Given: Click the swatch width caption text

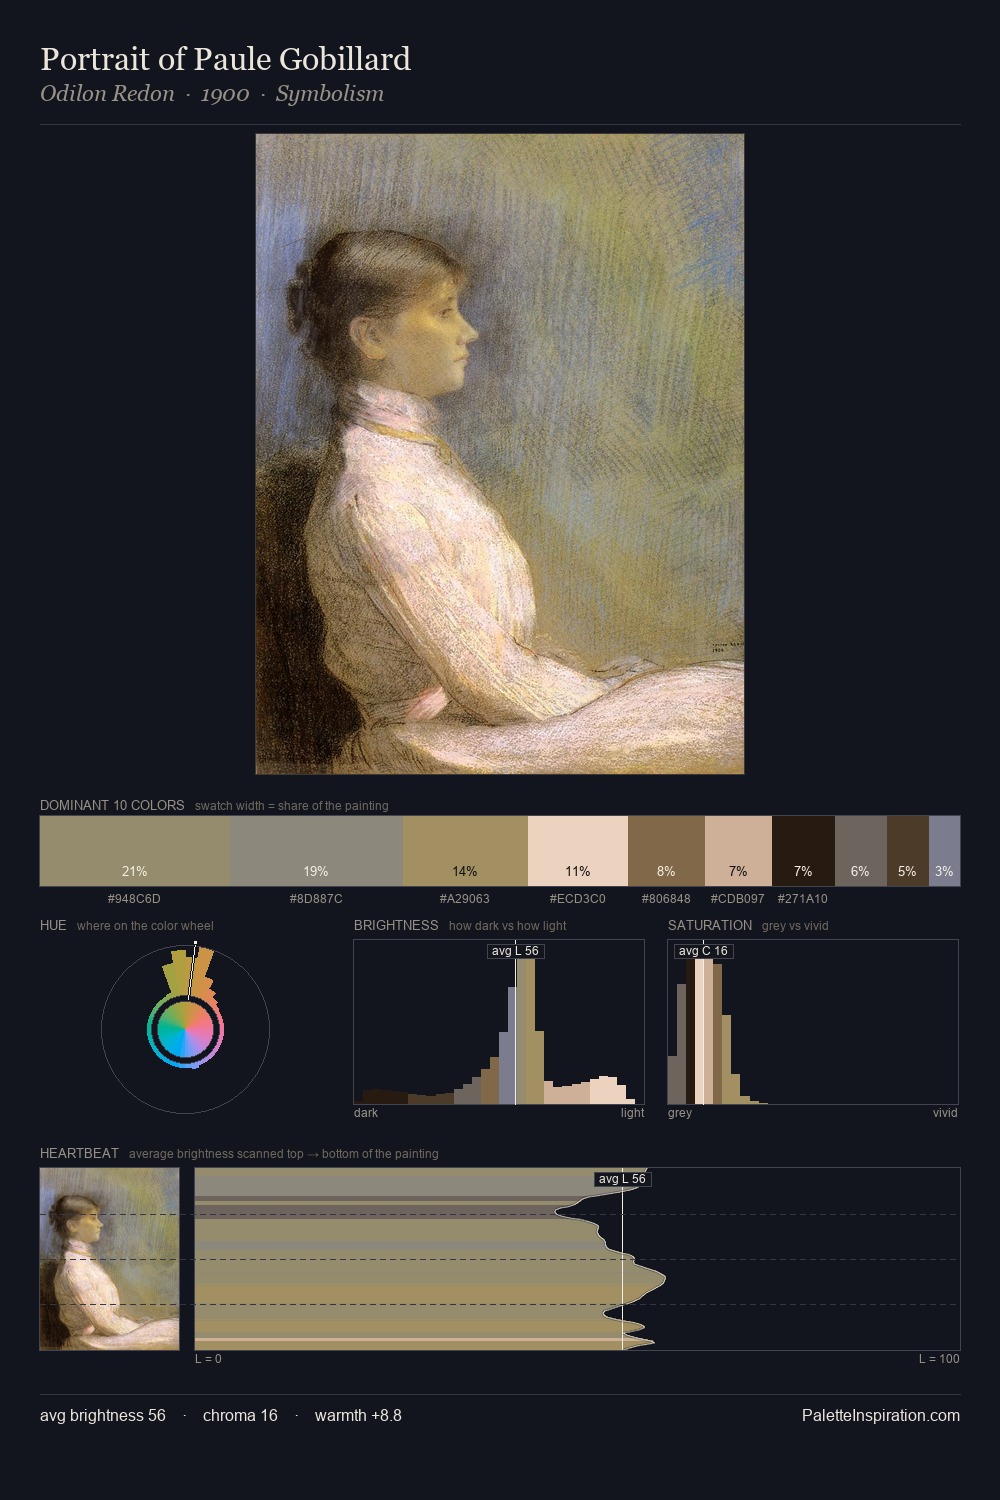Looking at the screenshot, I should coord(292,806).
